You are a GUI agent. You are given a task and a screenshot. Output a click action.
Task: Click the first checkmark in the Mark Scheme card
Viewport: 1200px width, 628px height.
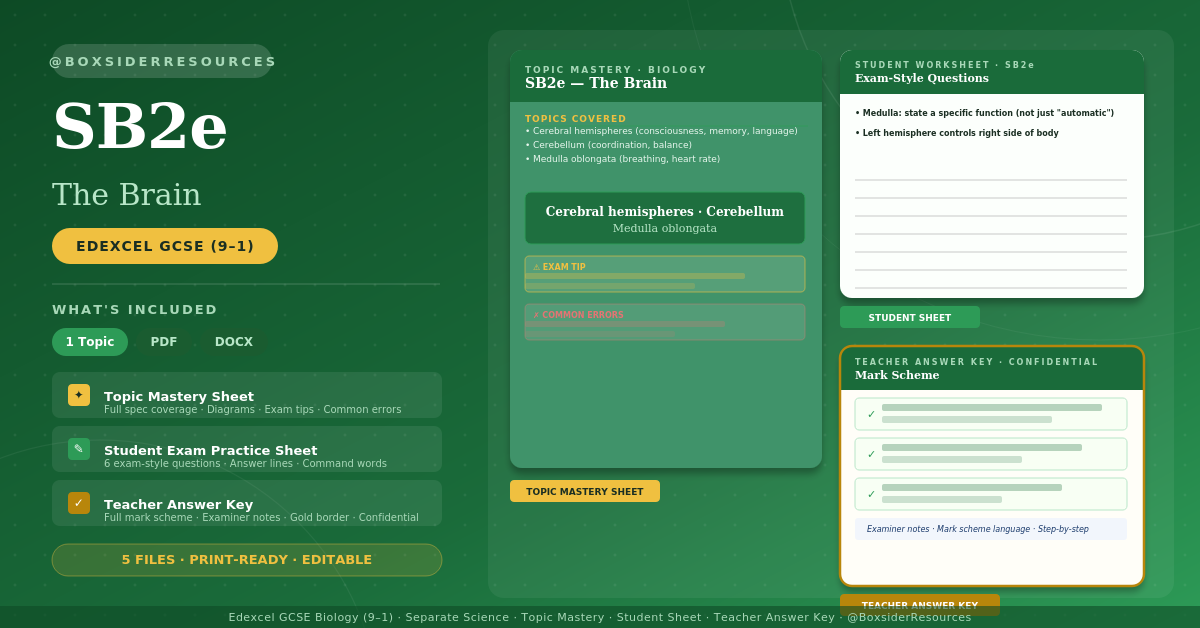871,414
